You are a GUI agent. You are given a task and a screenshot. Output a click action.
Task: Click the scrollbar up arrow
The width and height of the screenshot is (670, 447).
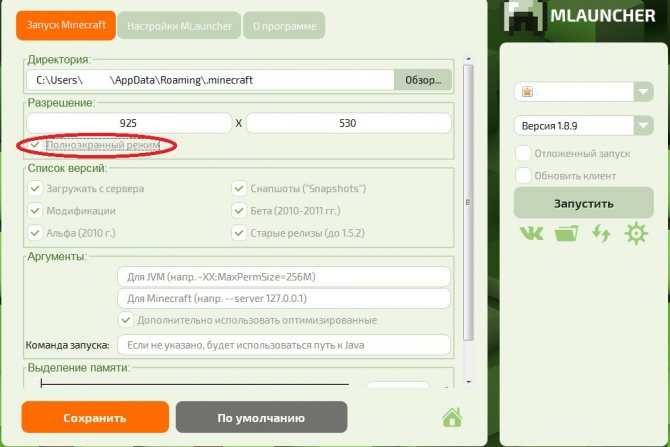click(x=468, y=59)
